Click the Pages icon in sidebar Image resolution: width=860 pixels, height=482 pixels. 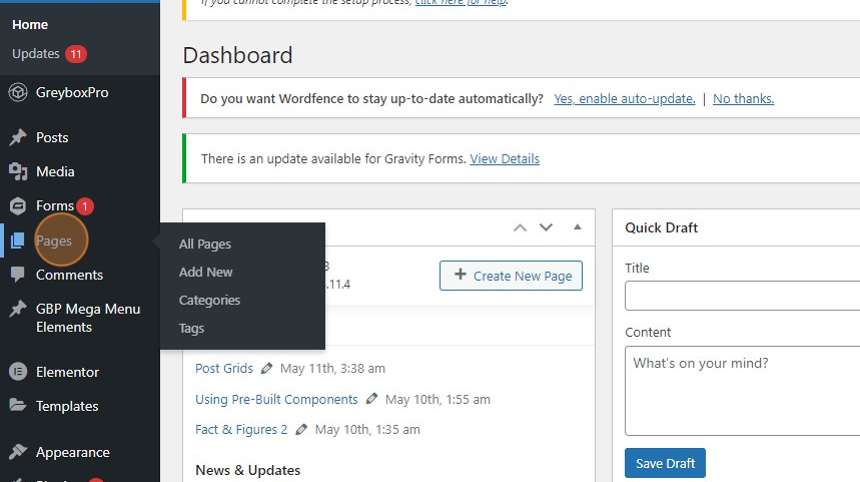click(x=18, y=241)
